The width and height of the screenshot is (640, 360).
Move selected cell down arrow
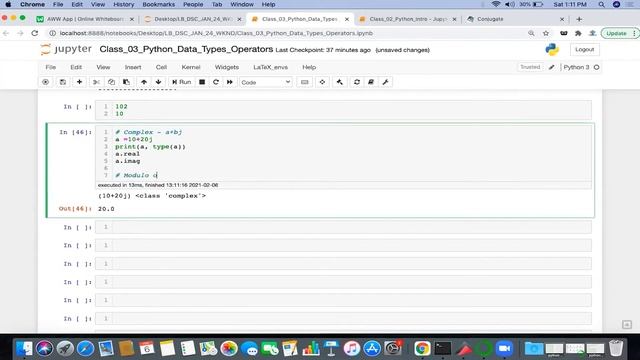coord(158,82)
